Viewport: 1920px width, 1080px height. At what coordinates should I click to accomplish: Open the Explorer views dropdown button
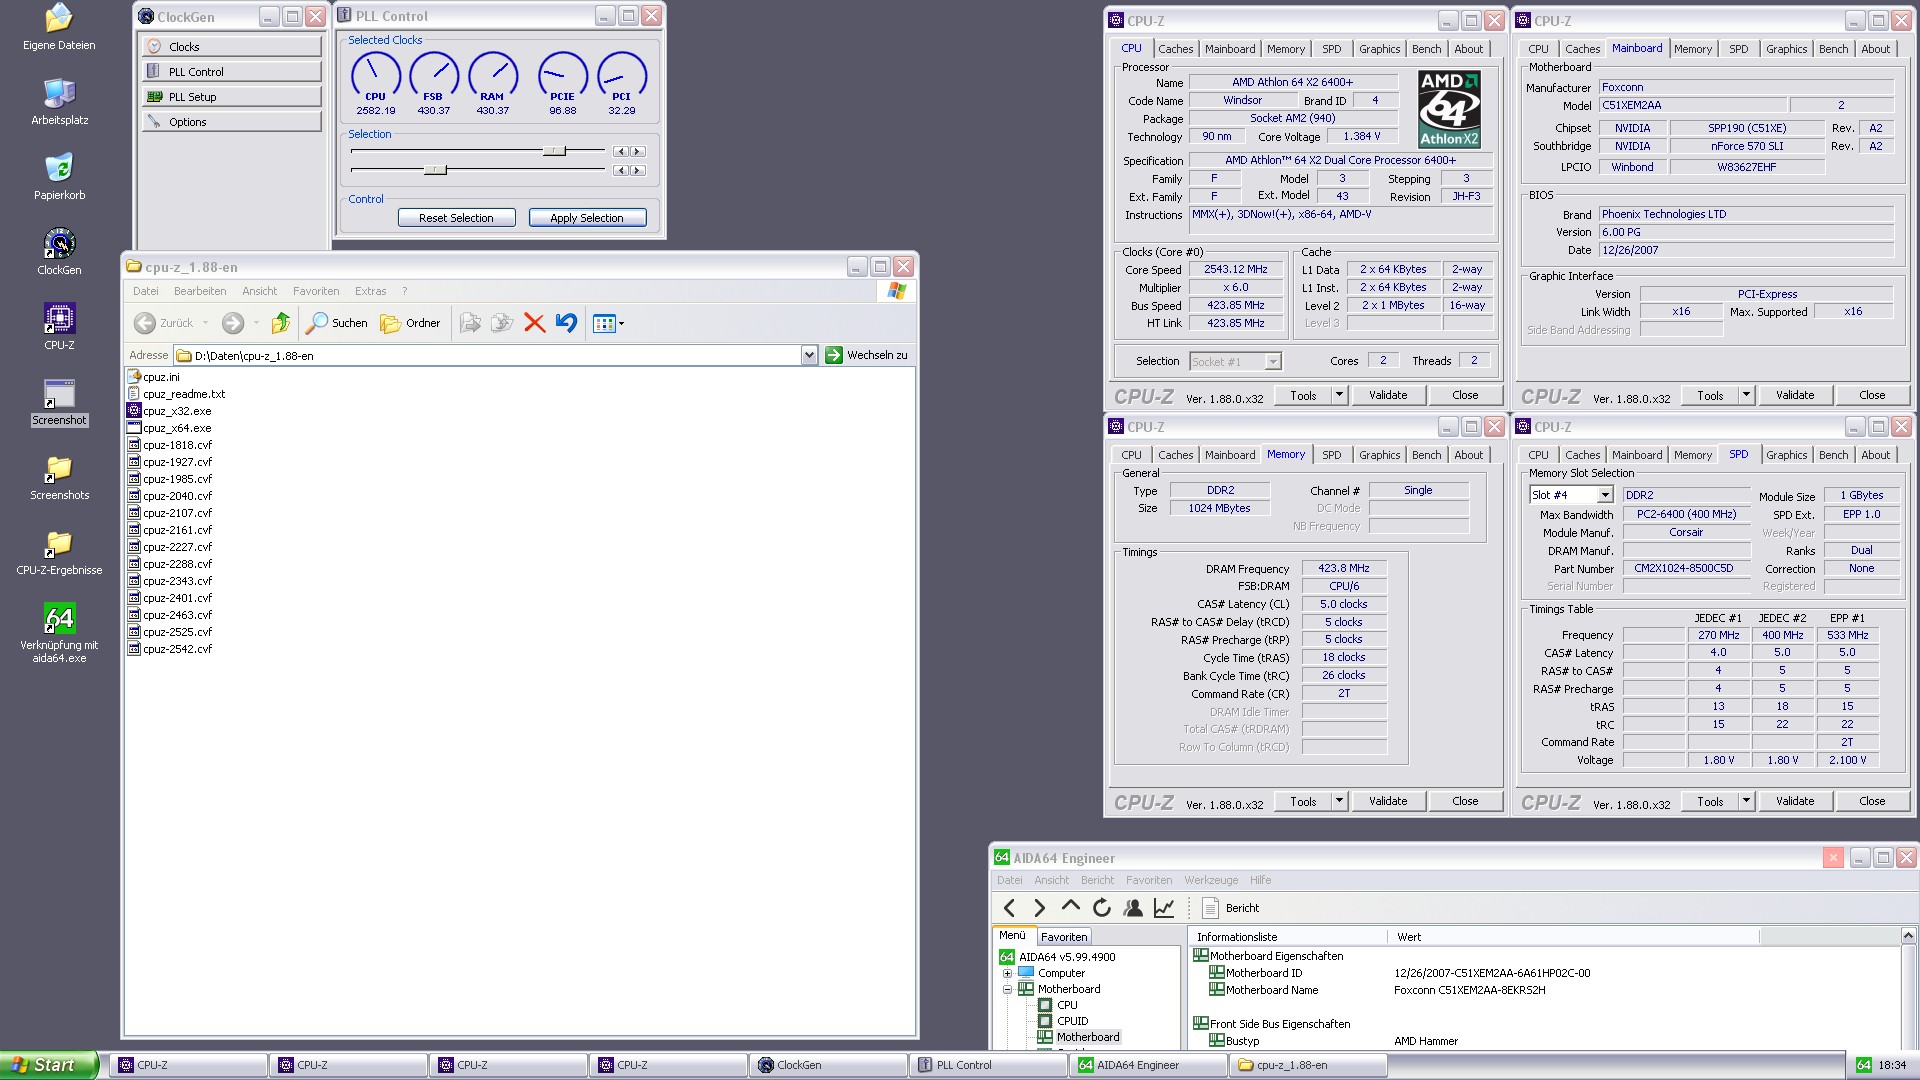608,323
